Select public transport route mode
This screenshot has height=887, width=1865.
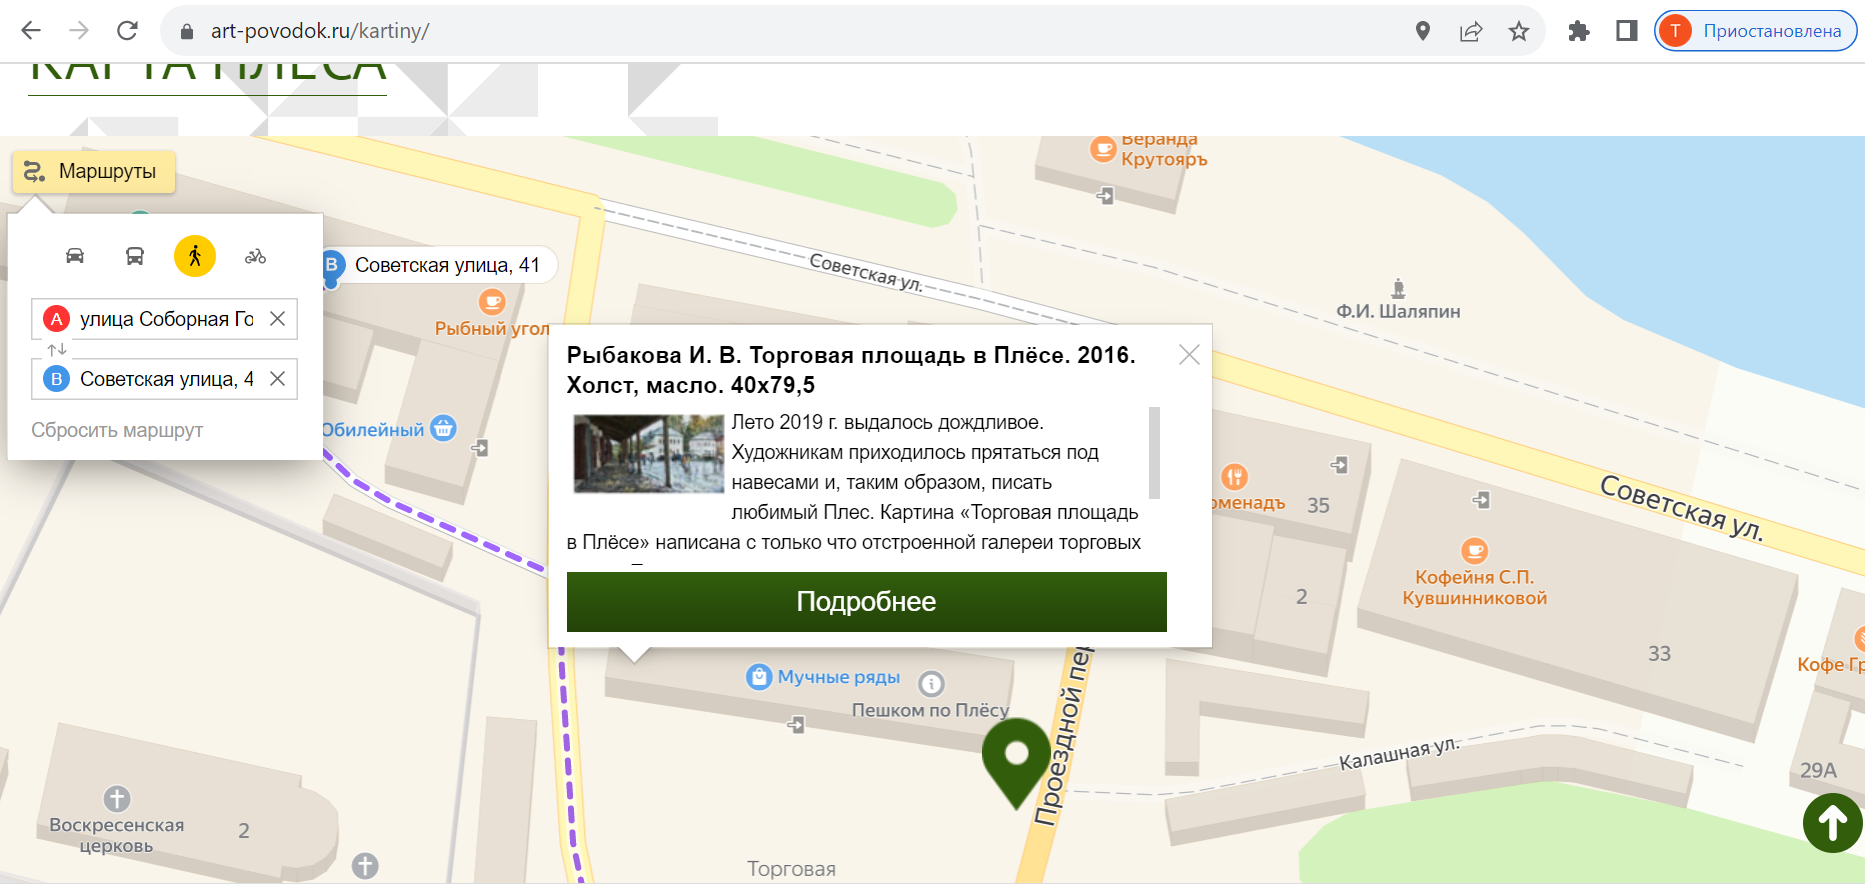coord(135,256)
